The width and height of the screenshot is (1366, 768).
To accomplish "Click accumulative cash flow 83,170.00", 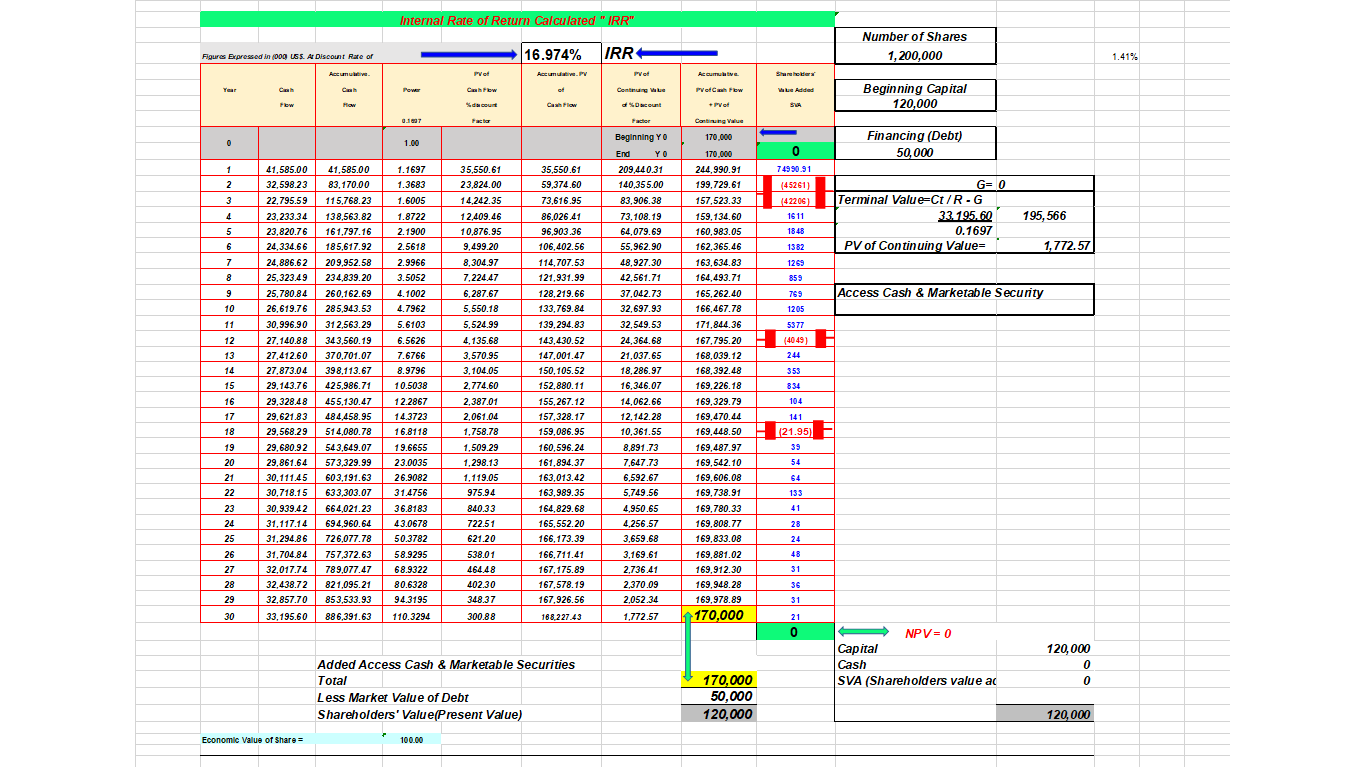I will (x=349, y=185).
